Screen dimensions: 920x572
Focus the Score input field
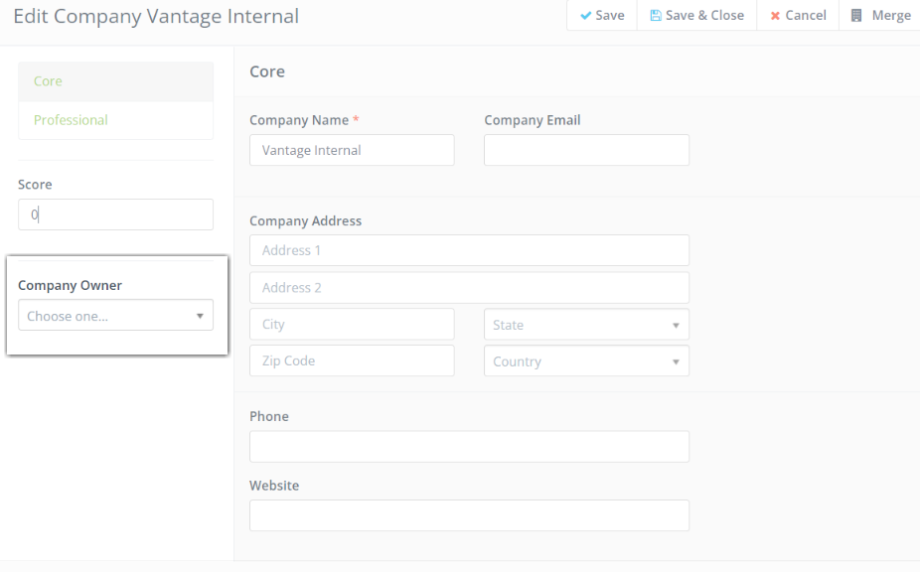pos(116,215)
